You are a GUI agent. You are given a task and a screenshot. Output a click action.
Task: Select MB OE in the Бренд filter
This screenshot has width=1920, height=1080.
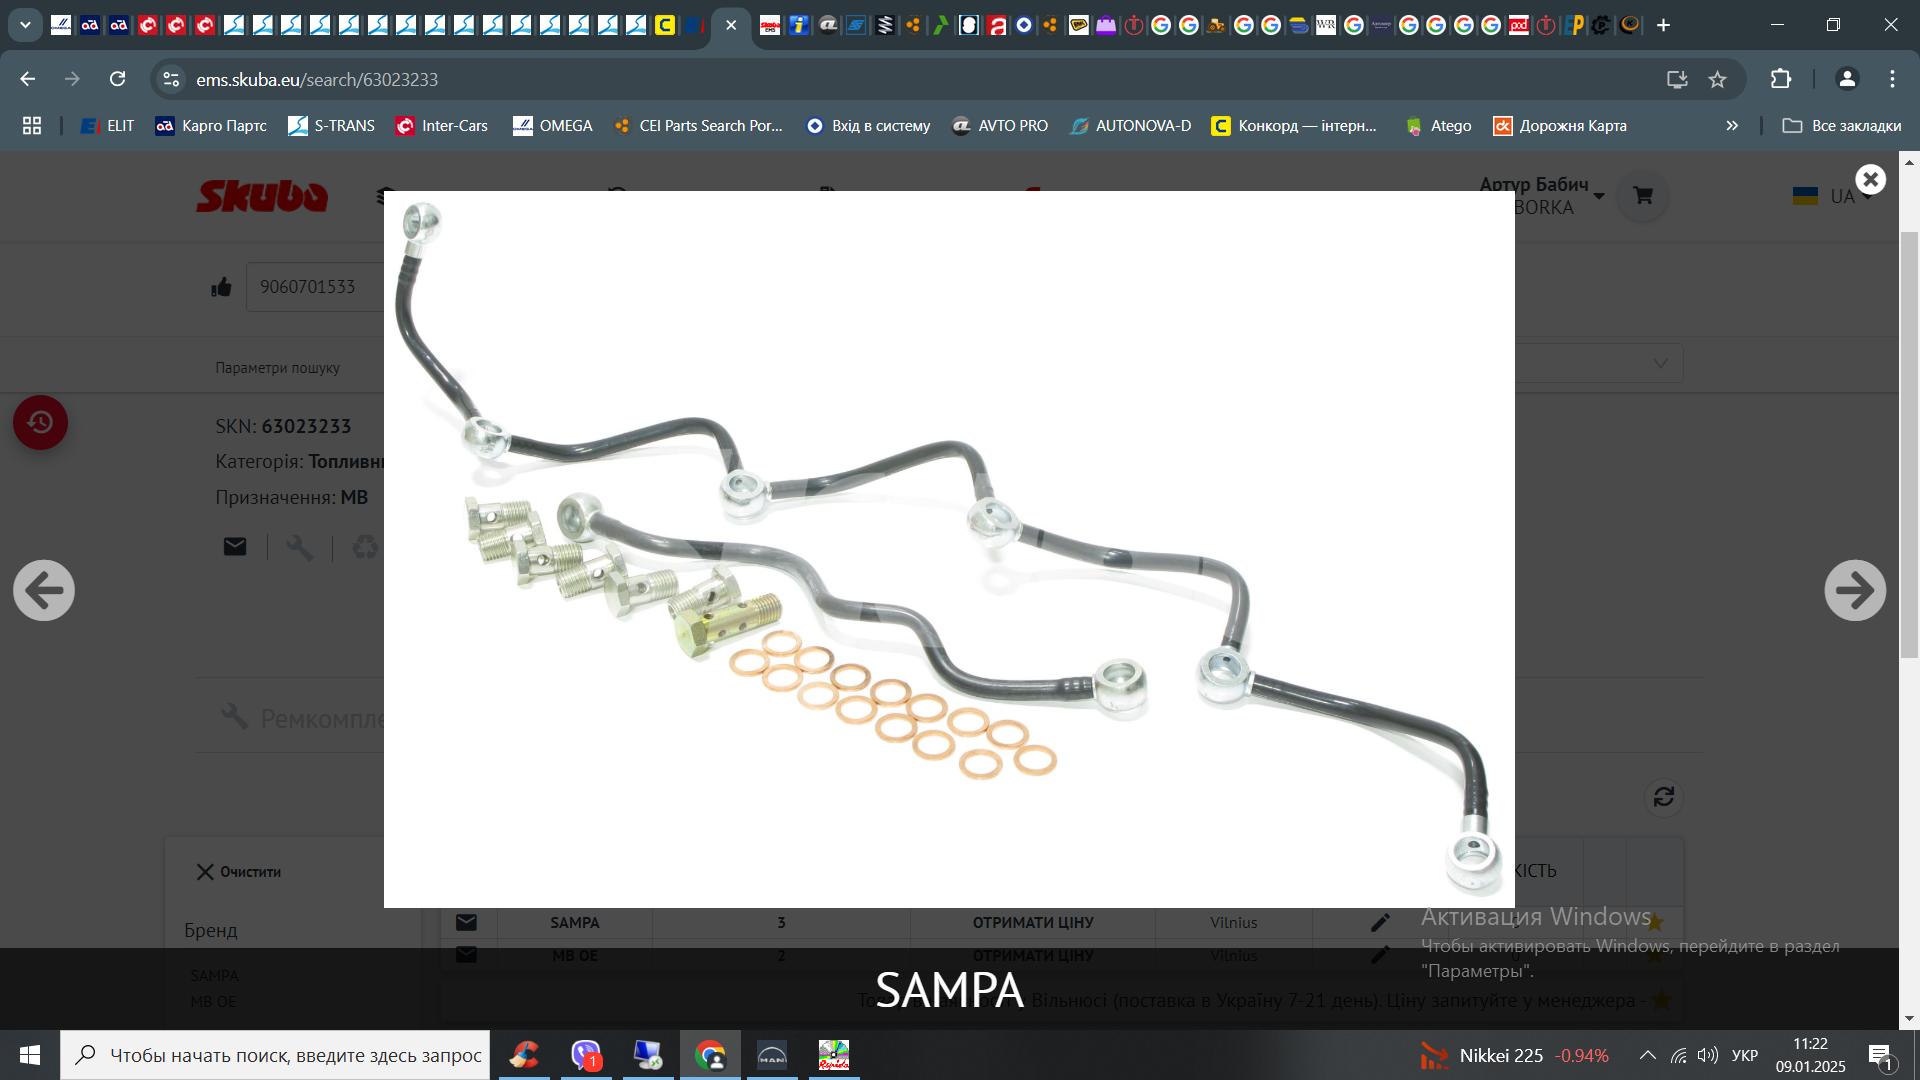(213, 1001)
